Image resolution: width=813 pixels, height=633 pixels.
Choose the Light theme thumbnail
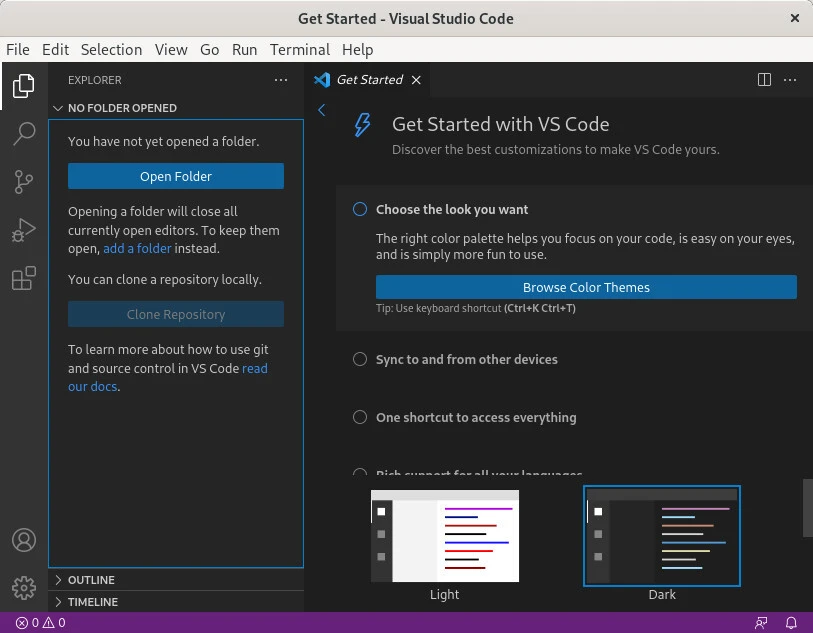pyautogui.click(x=445, y=537)
